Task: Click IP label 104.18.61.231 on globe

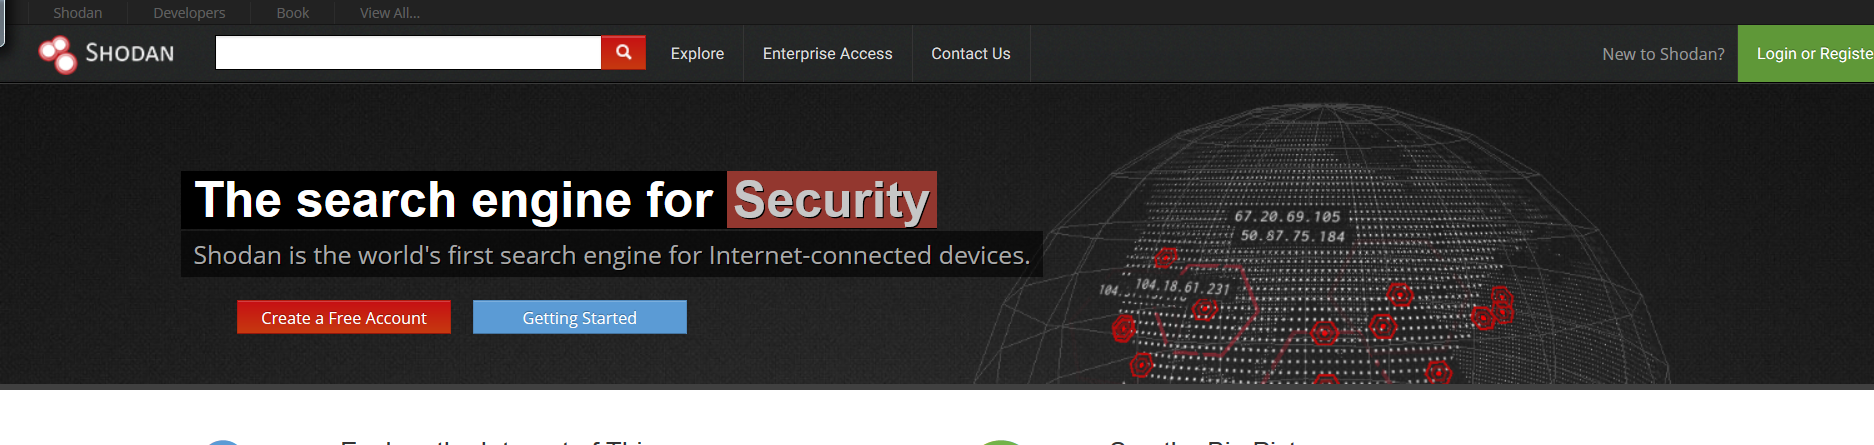Action: (1182, 287)
